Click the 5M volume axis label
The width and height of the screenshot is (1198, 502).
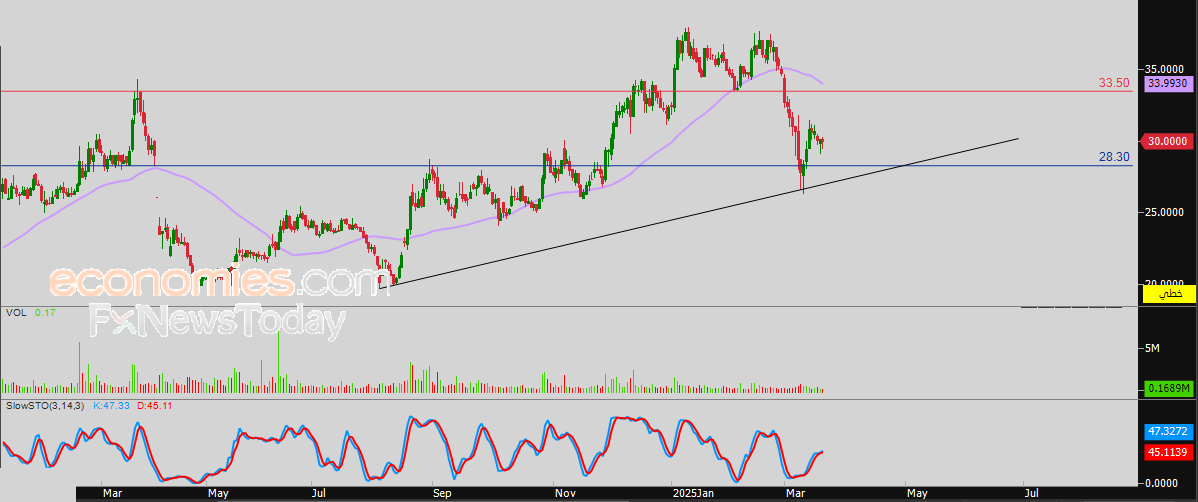tap(1152, 348)
